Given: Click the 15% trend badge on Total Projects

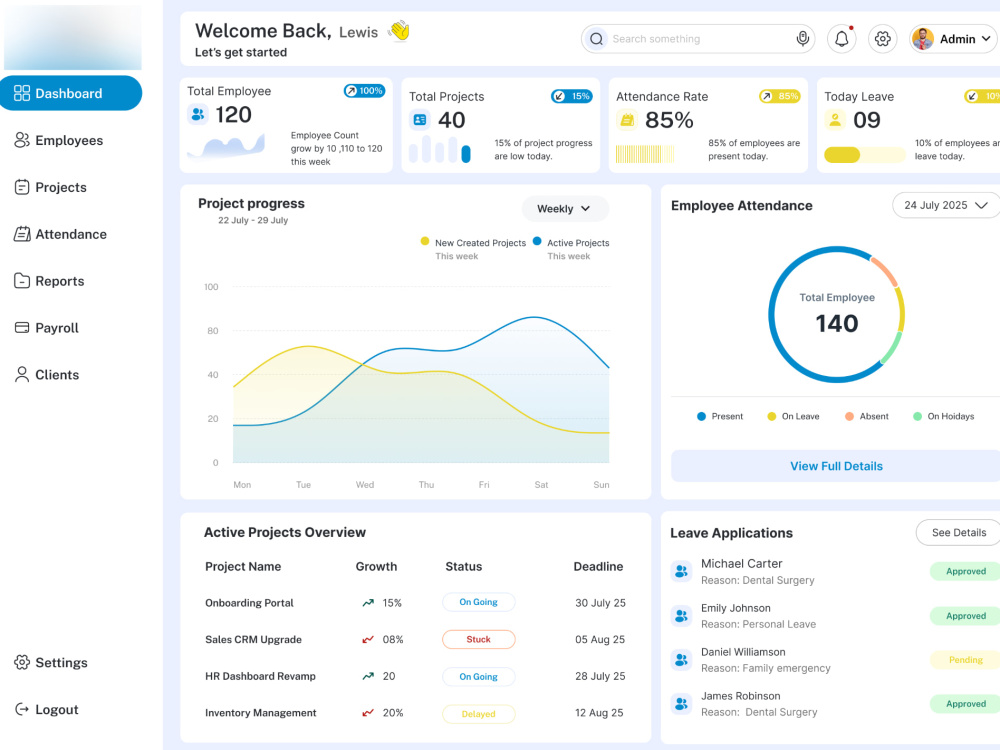Looking at the screenshot, I should click(572, 96).
